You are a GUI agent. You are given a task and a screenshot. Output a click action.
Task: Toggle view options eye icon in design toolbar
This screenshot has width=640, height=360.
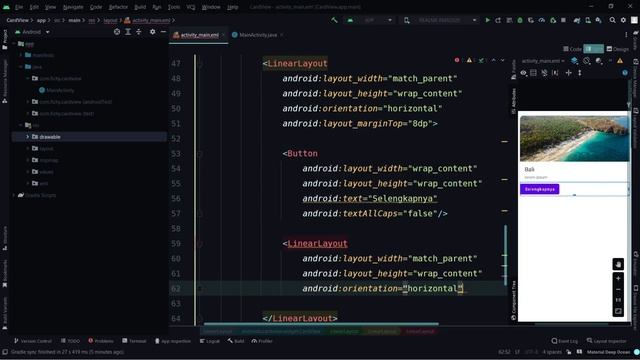(523, 73)
